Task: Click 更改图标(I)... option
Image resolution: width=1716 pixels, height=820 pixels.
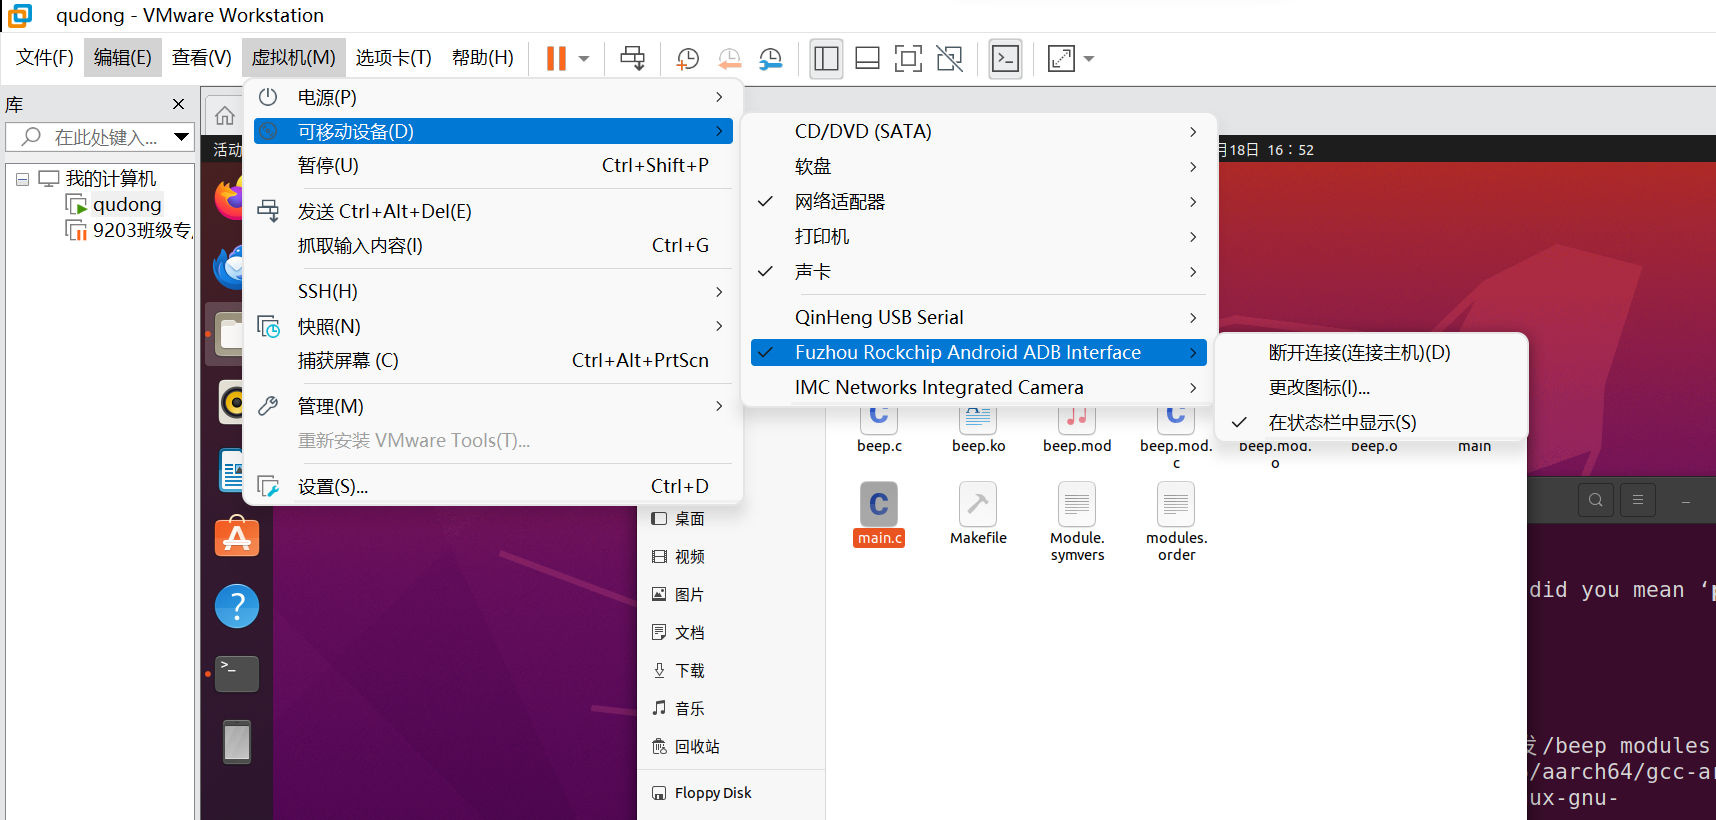Action: pos(1371,387)
